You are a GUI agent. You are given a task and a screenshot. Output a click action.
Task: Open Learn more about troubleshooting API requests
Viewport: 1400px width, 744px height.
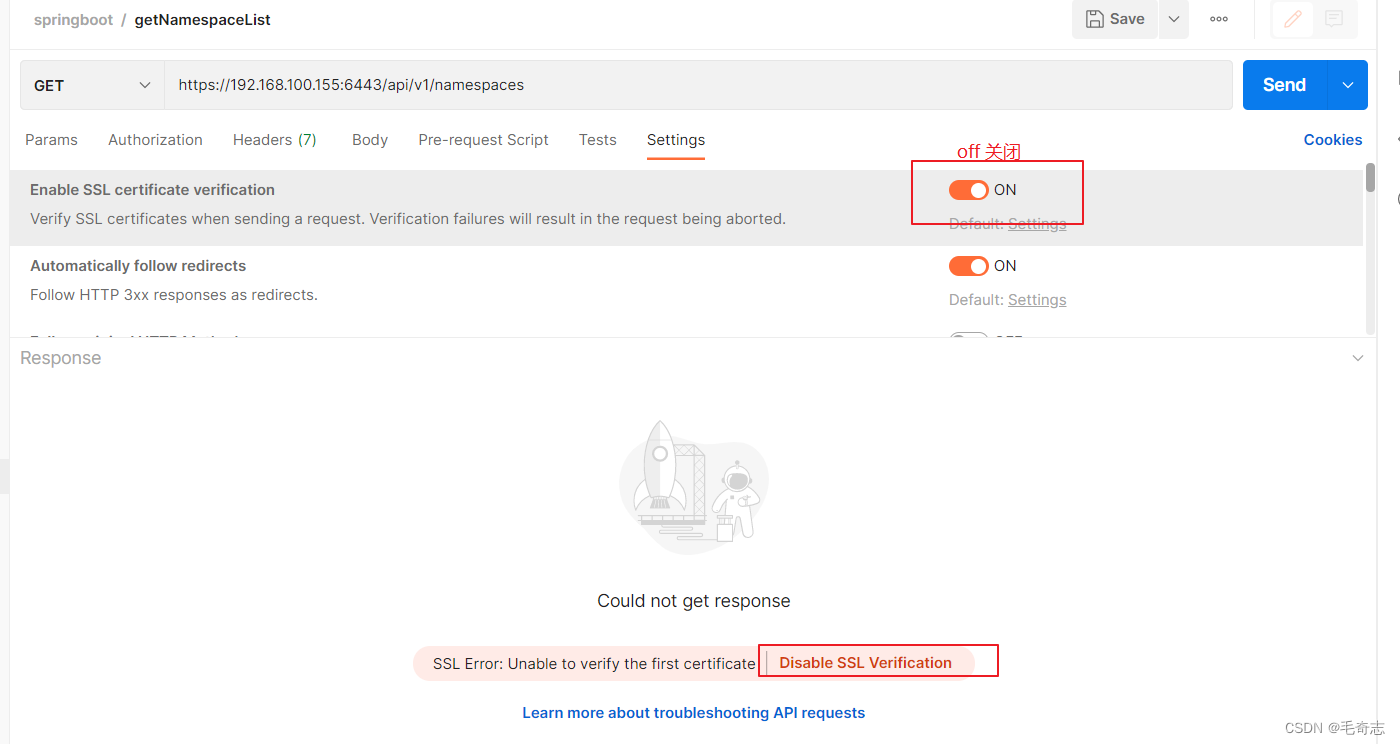pos(694,713)
